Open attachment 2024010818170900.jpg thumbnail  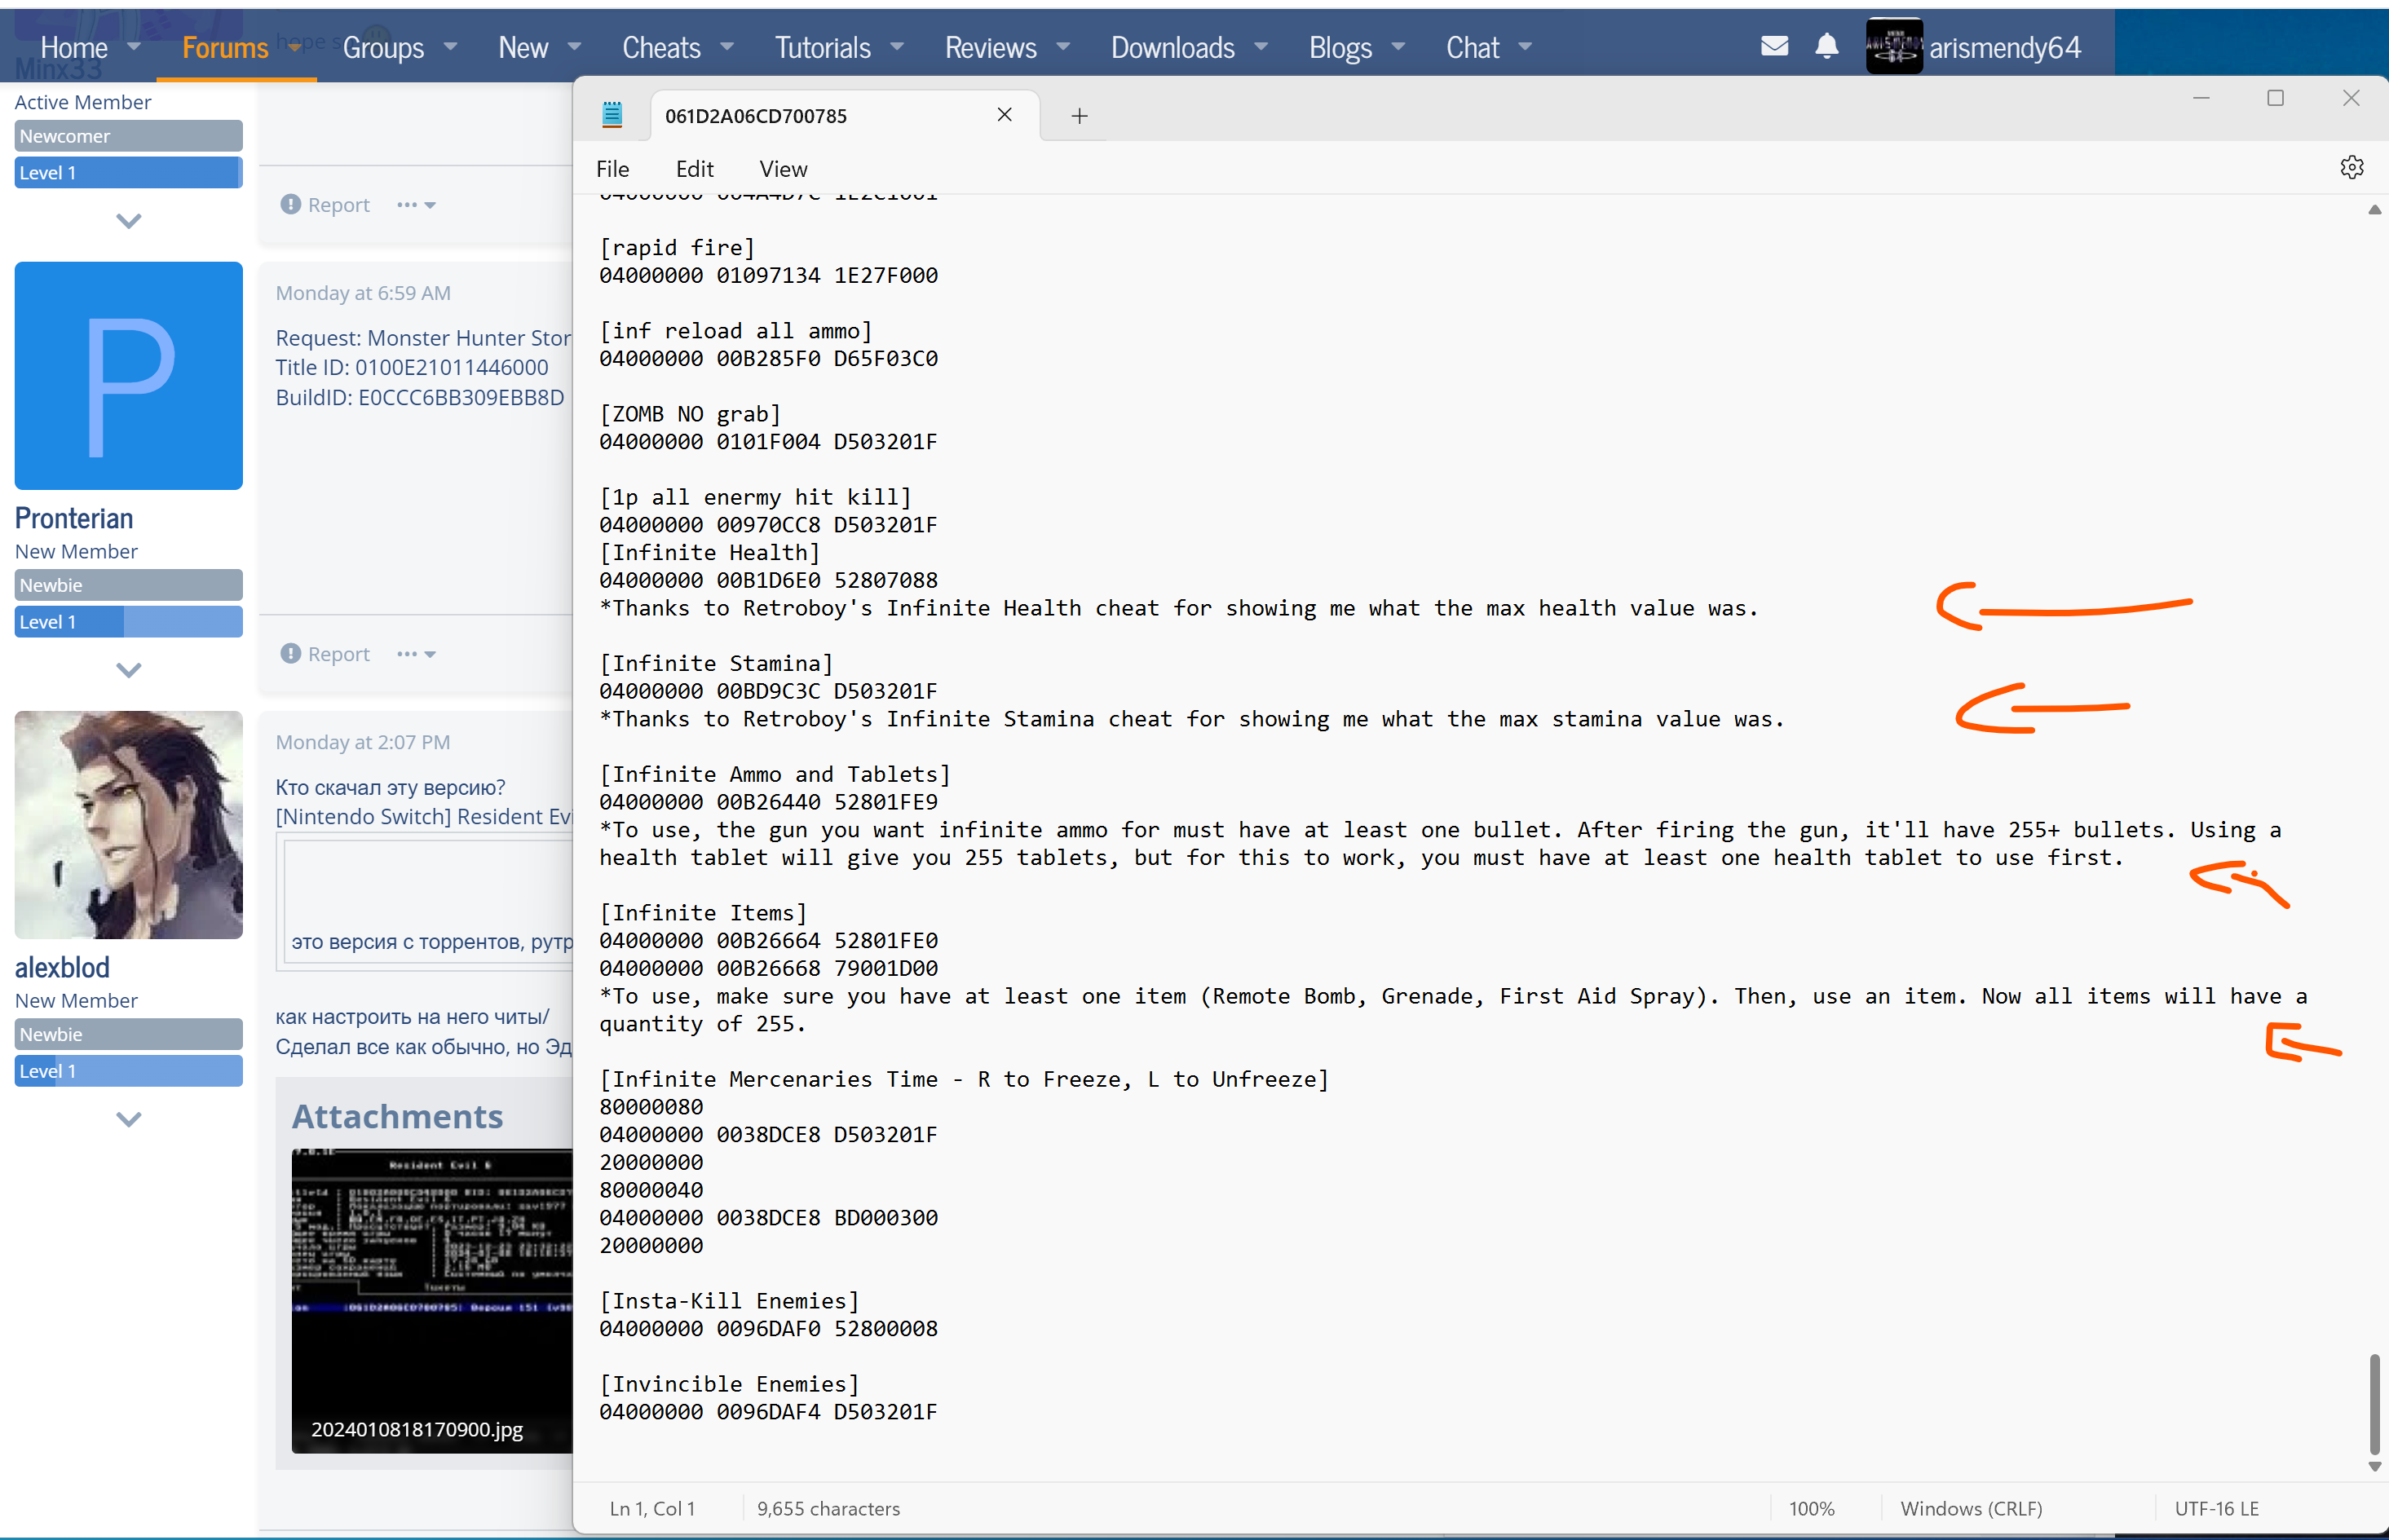tap(432, 1300)
